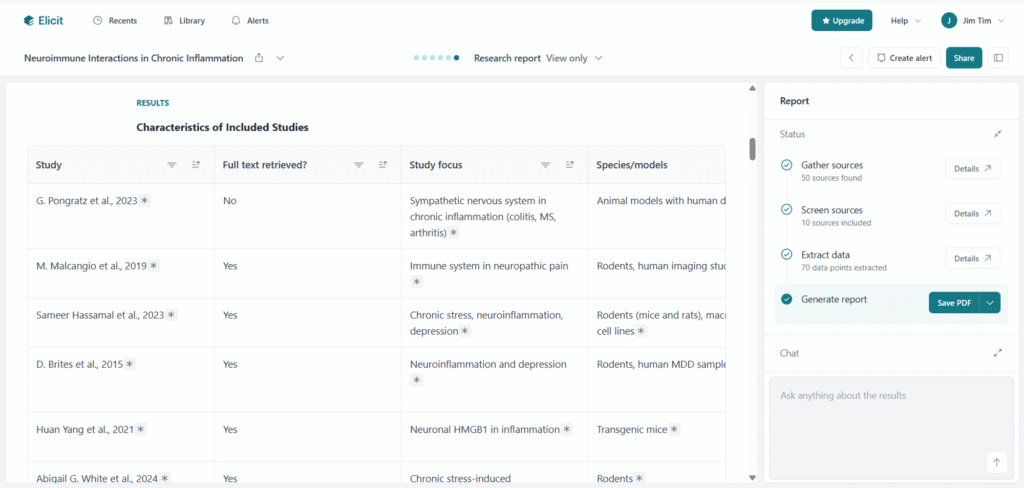Expand the Save PDF options arrow

[990, 303]
